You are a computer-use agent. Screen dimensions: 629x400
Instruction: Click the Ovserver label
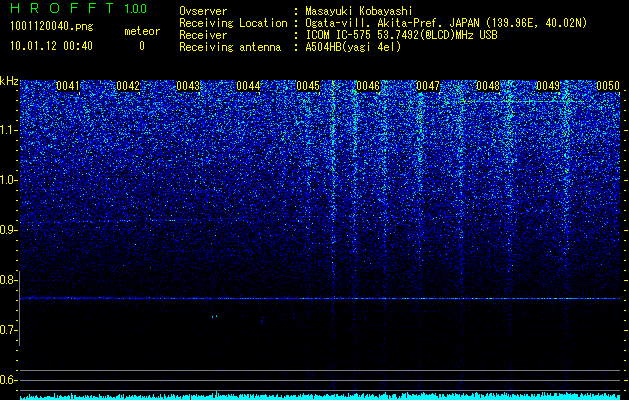click(x=203, y=11)
